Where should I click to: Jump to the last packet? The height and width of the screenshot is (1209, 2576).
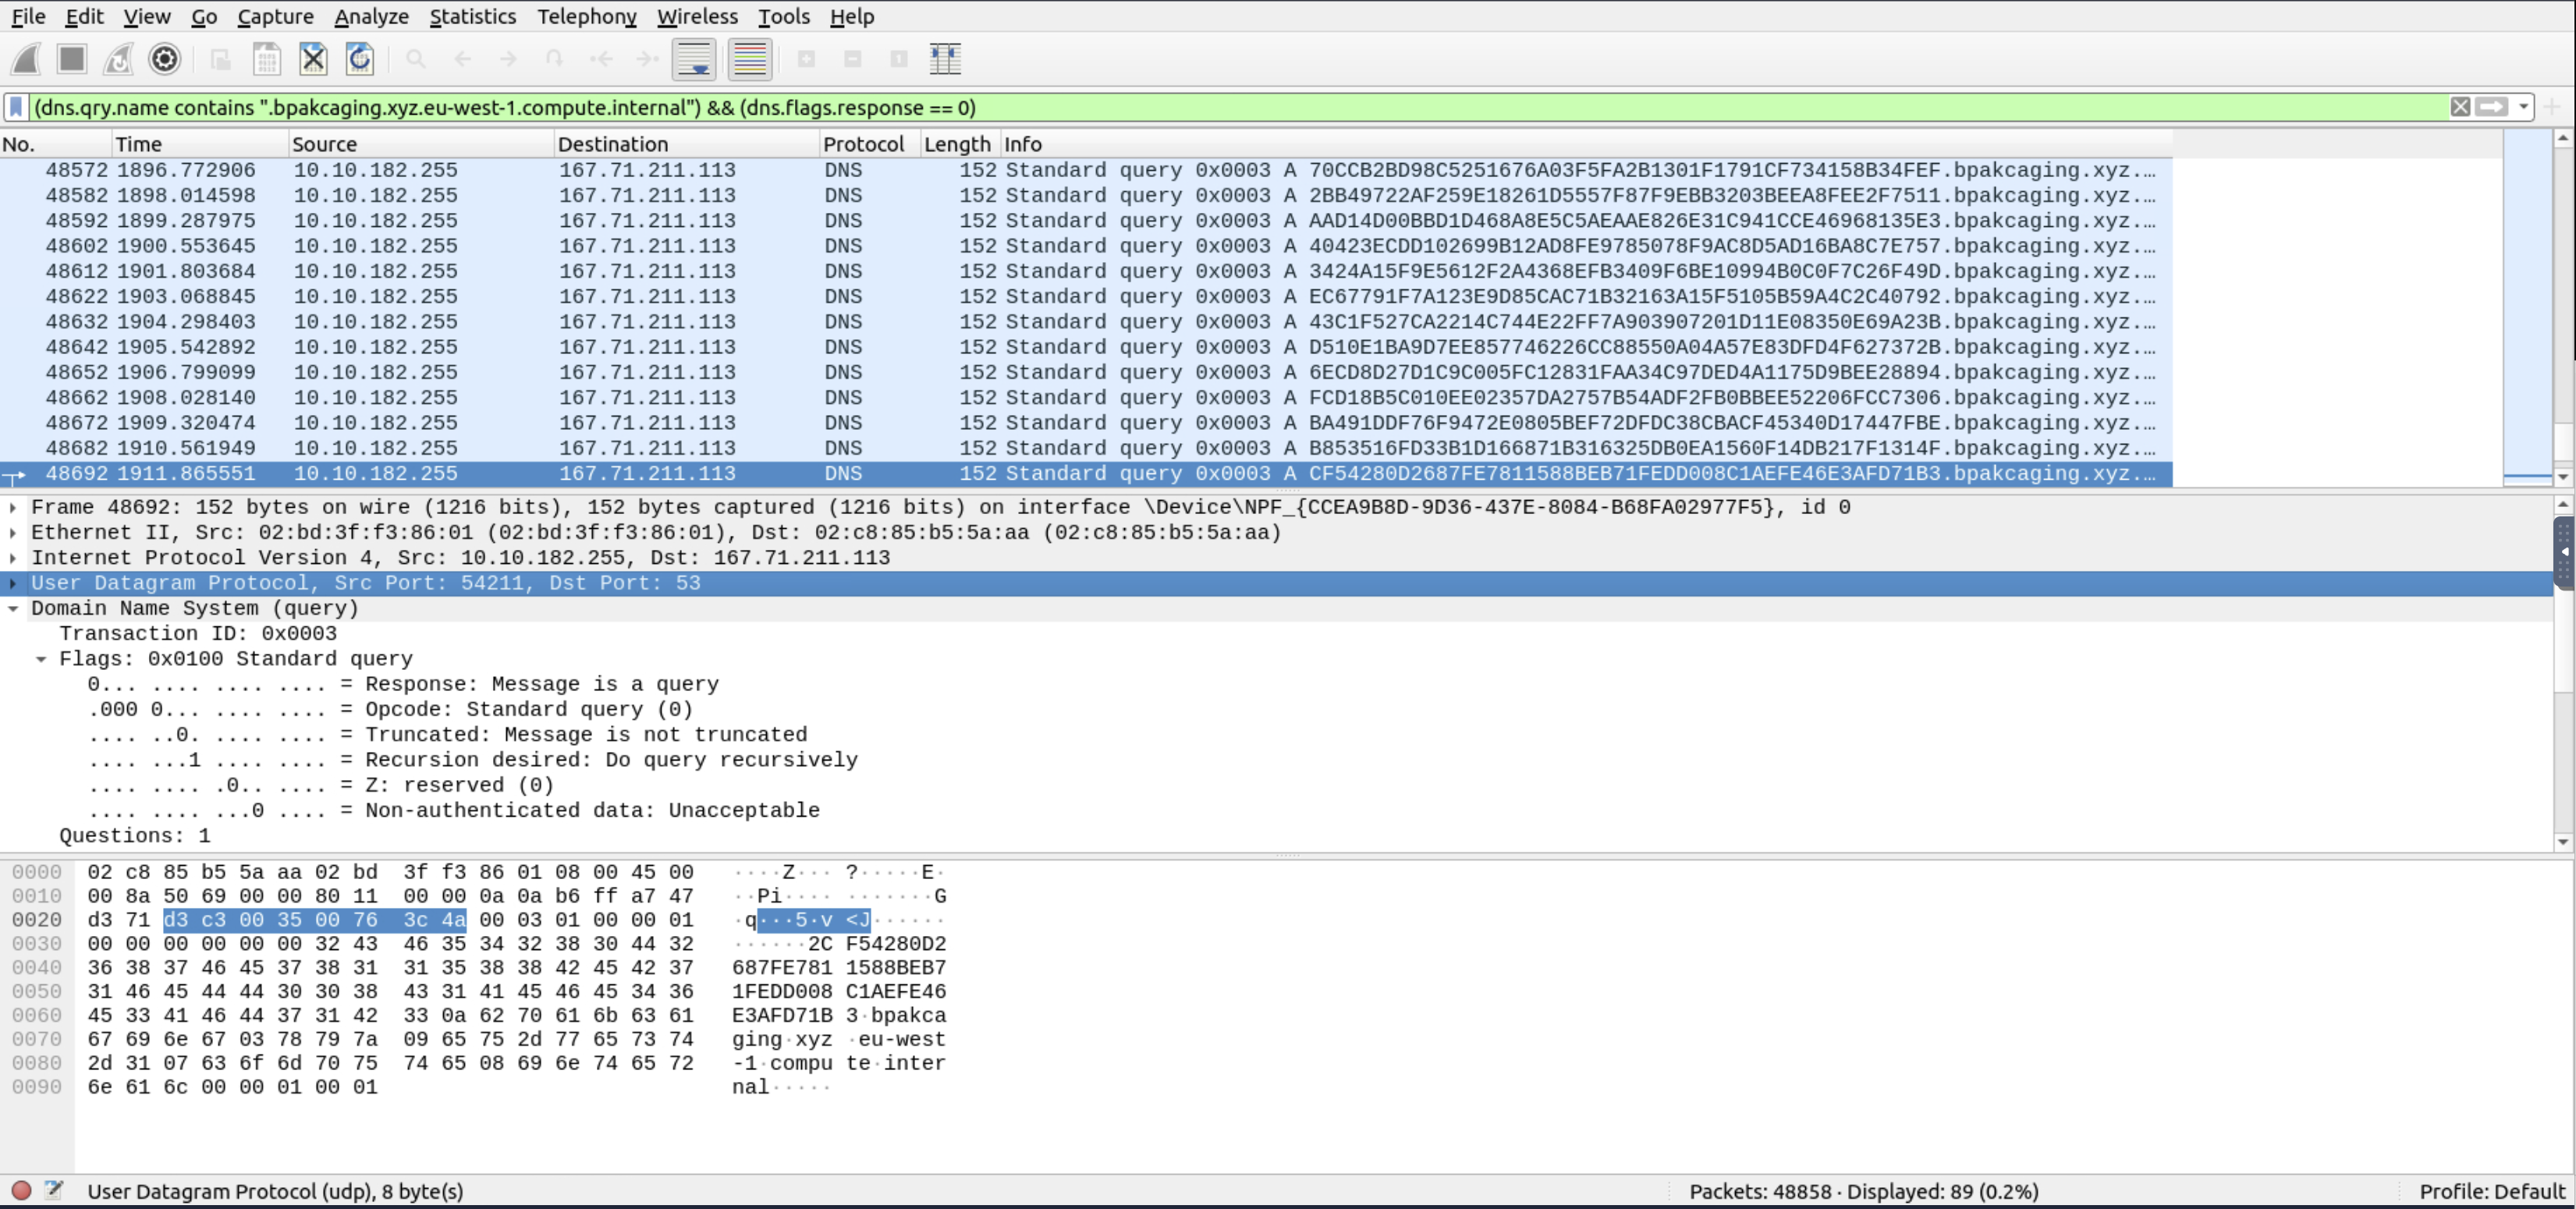(x=647, y=59)
